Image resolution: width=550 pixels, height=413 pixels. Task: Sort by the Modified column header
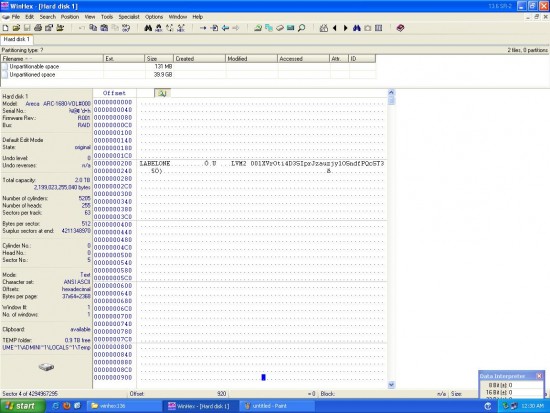pyautogui.click(x=251, y=59)
